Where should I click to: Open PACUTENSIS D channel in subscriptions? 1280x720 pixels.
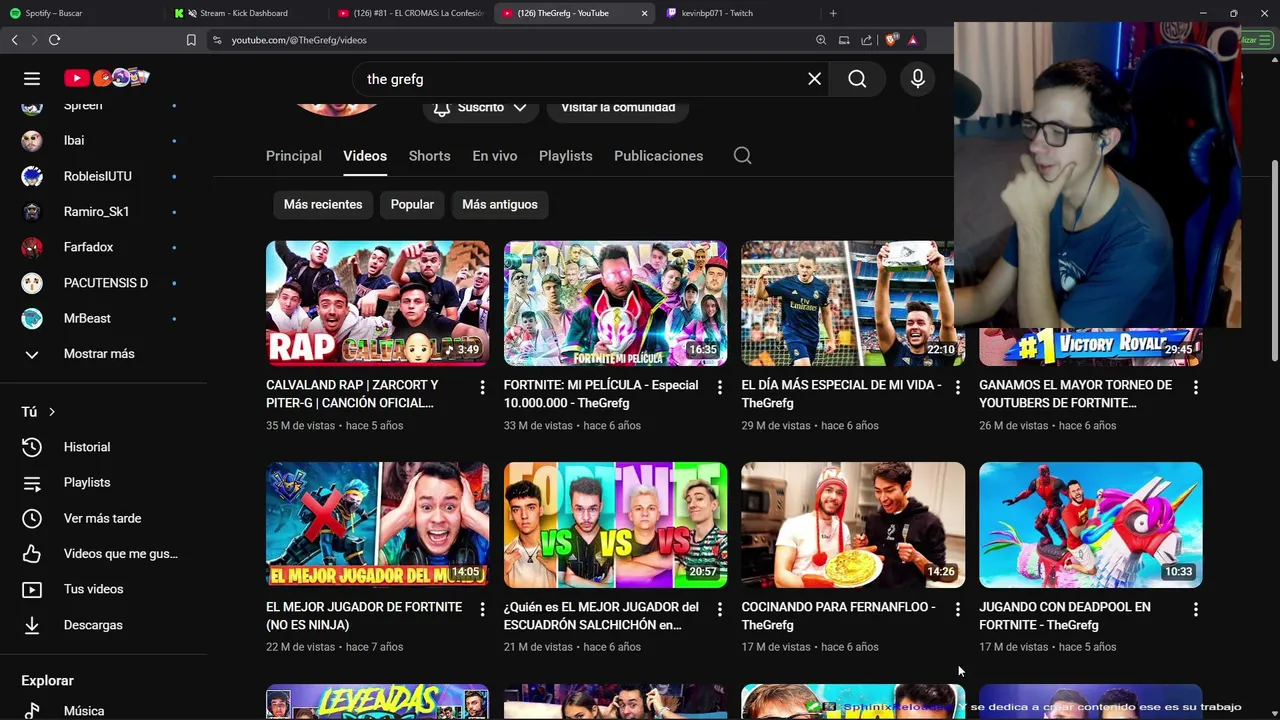click(104, 283)
